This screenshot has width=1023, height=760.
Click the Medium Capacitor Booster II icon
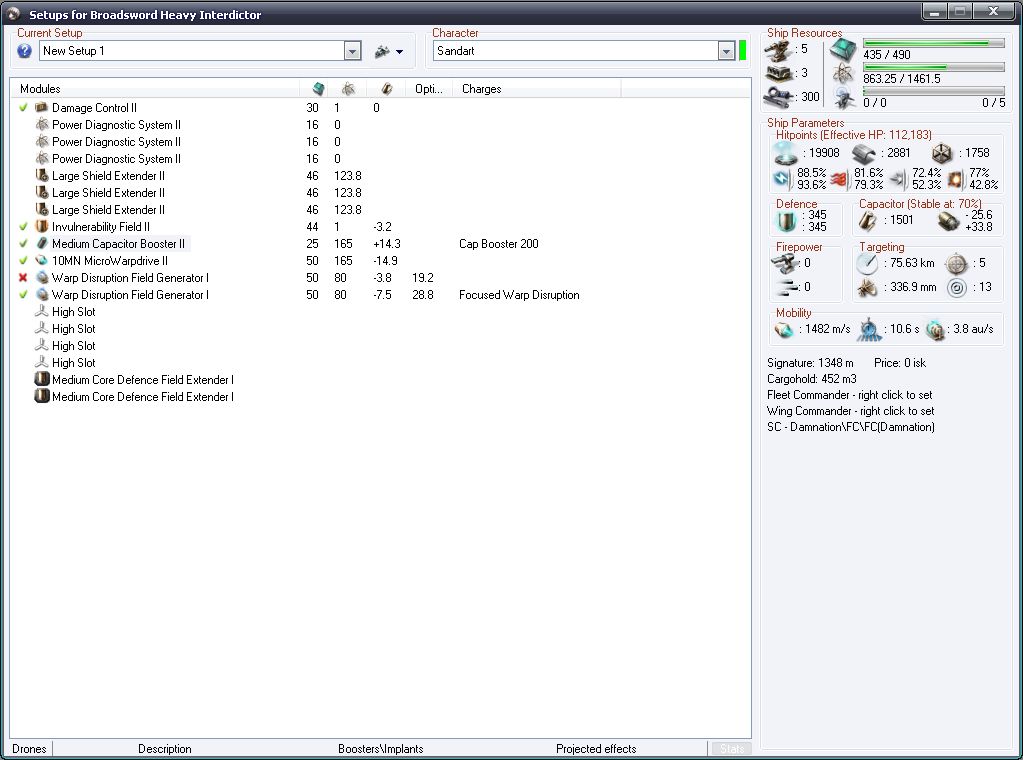point(42,243)
